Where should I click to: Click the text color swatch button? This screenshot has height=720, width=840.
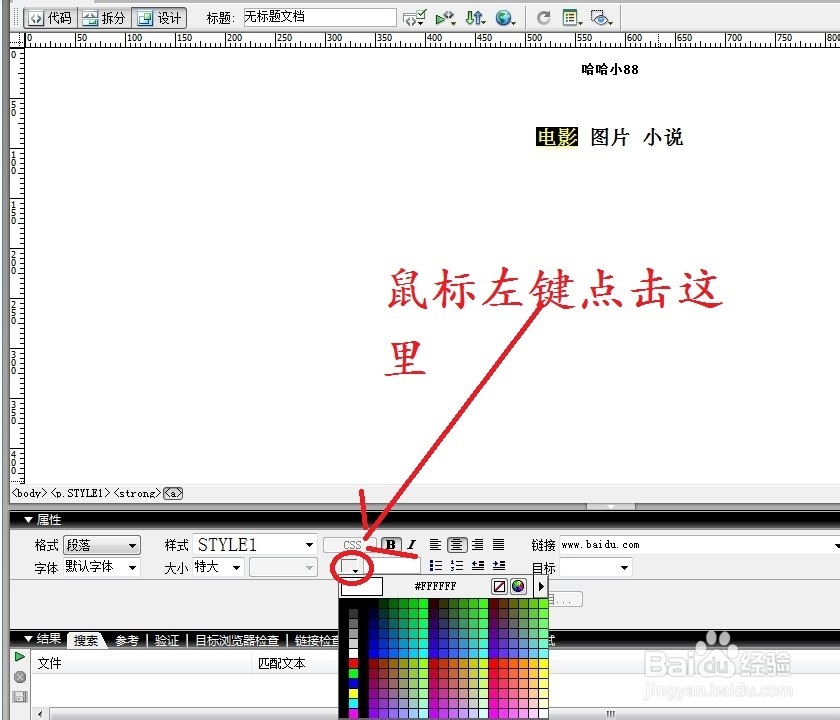coord(351,566)
